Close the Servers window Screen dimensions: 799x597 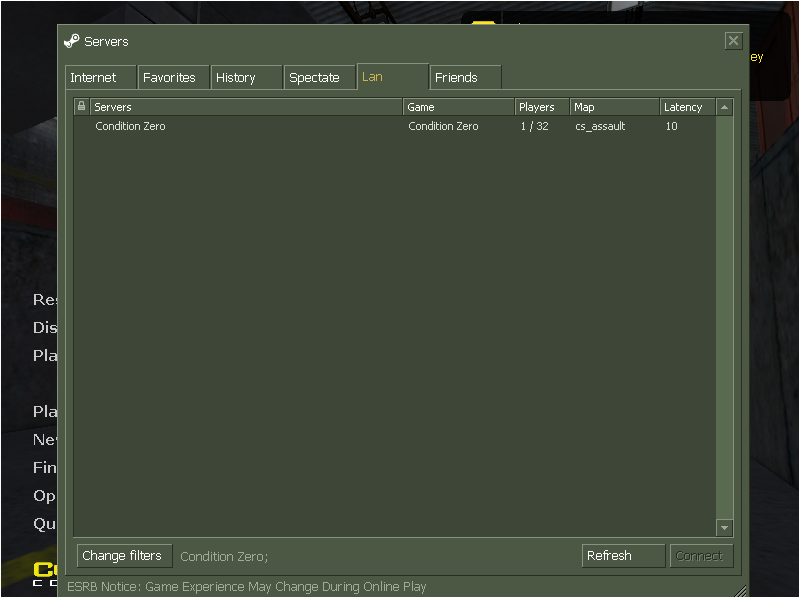[x=733, y=41]
